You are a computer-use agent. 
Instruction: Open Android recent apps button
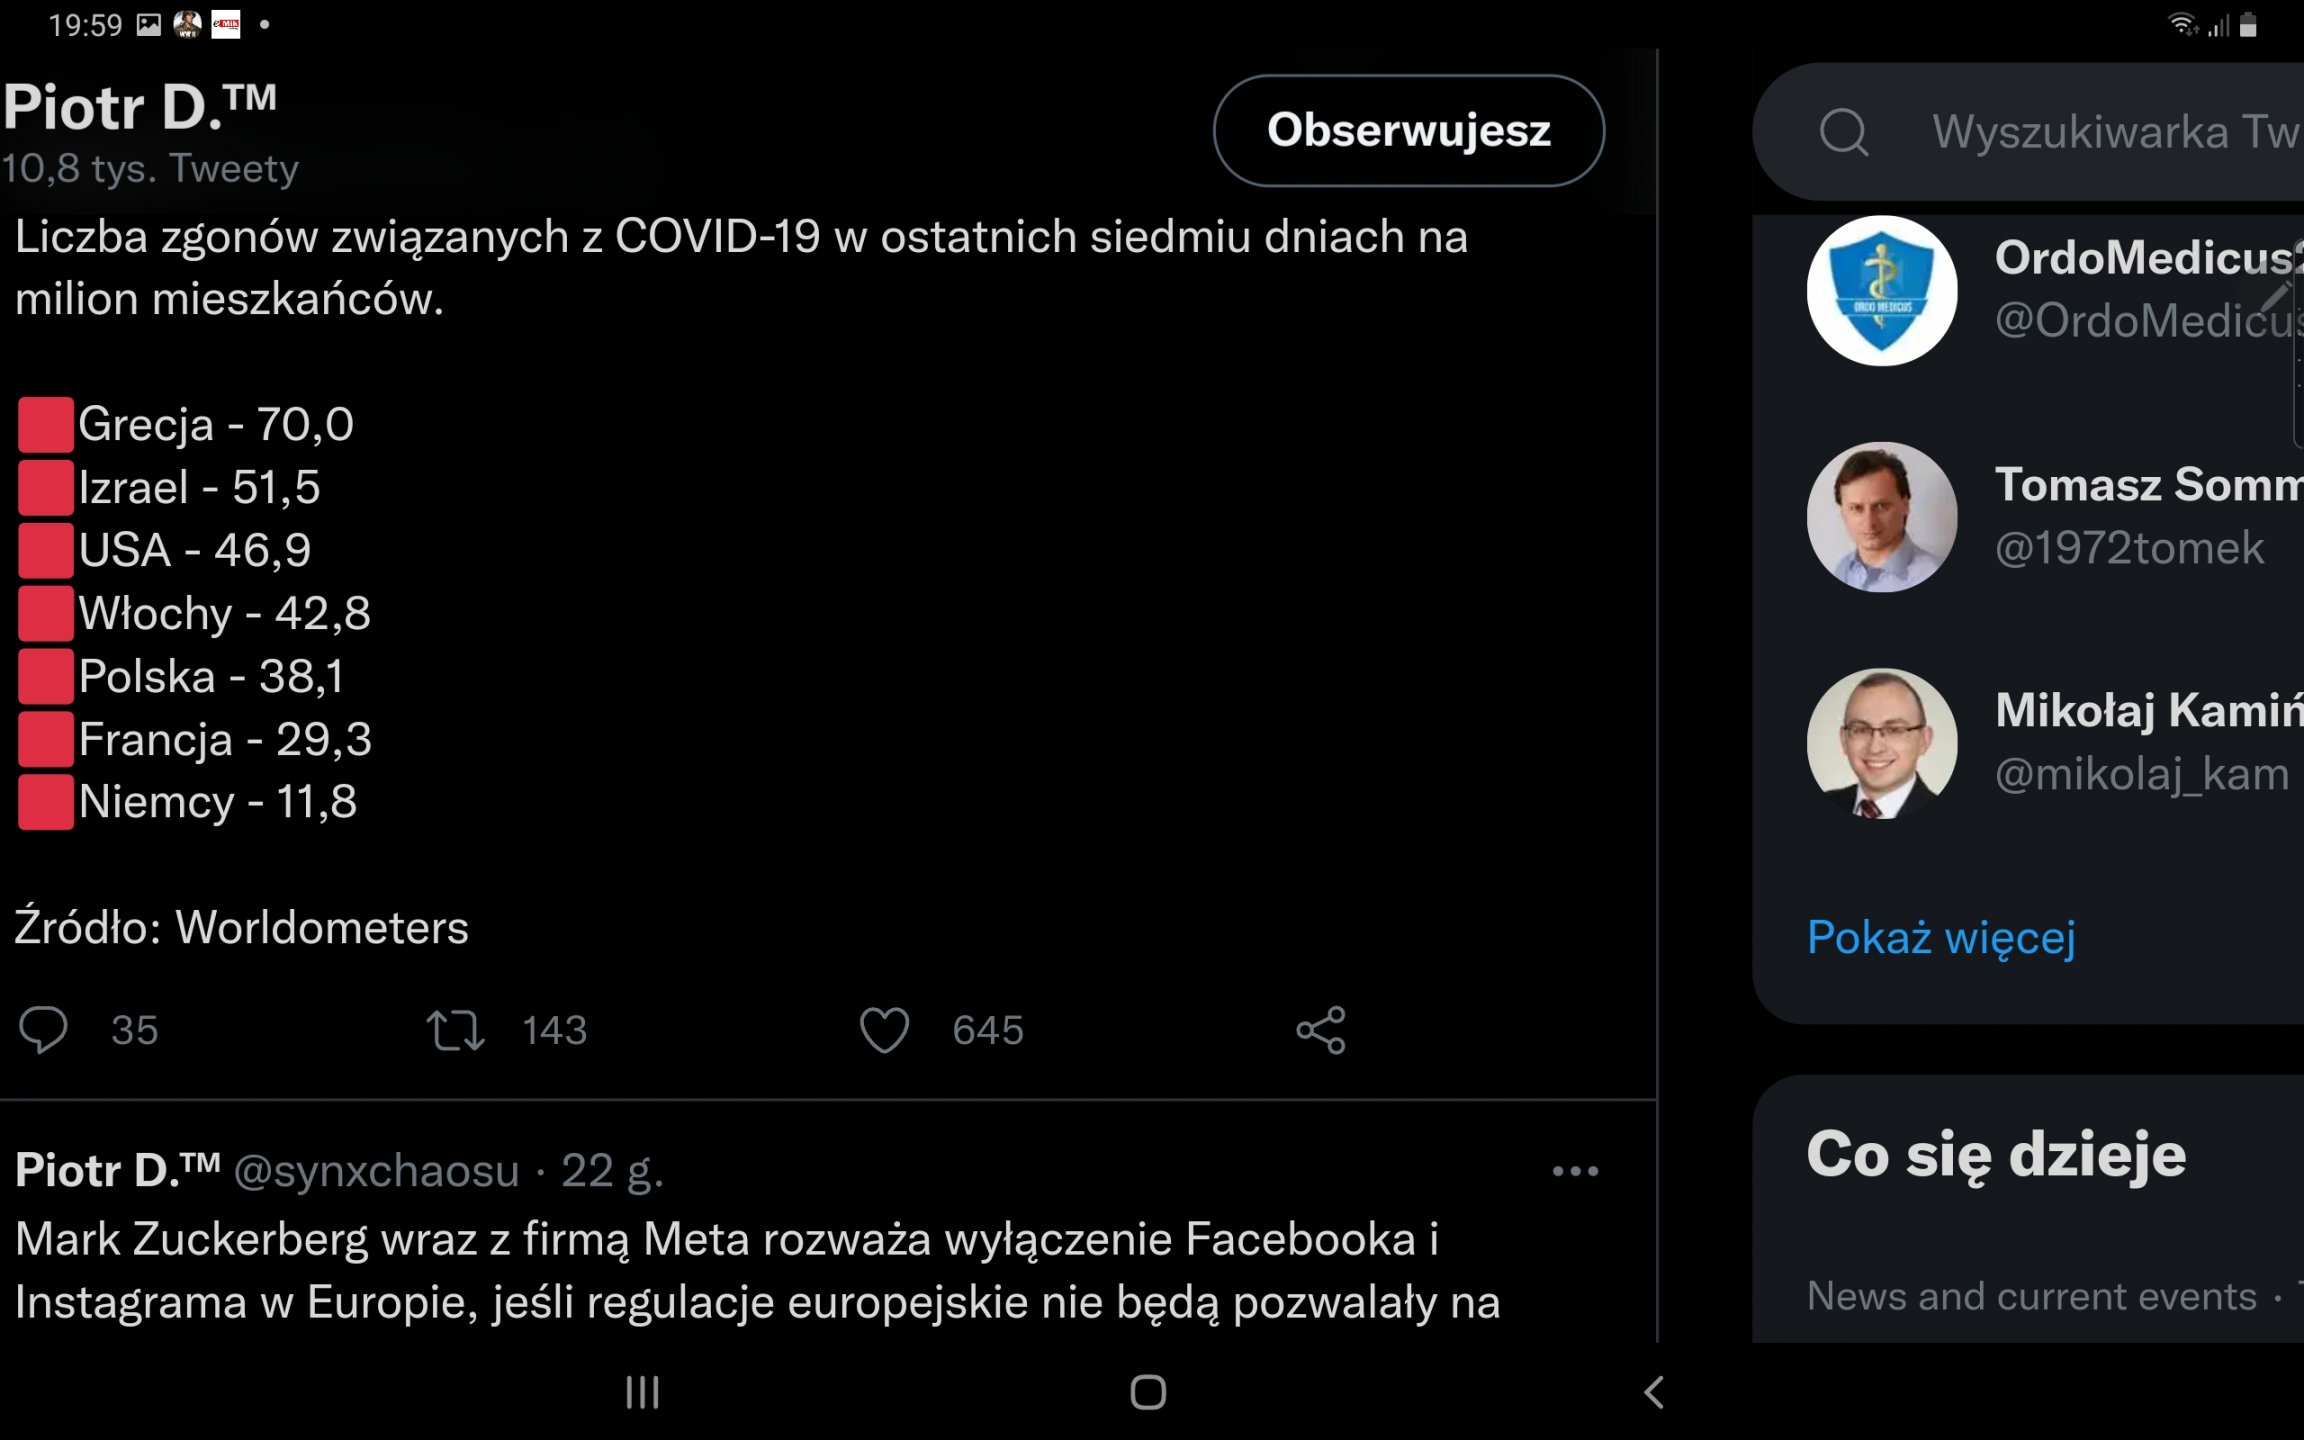(642, 1392)
